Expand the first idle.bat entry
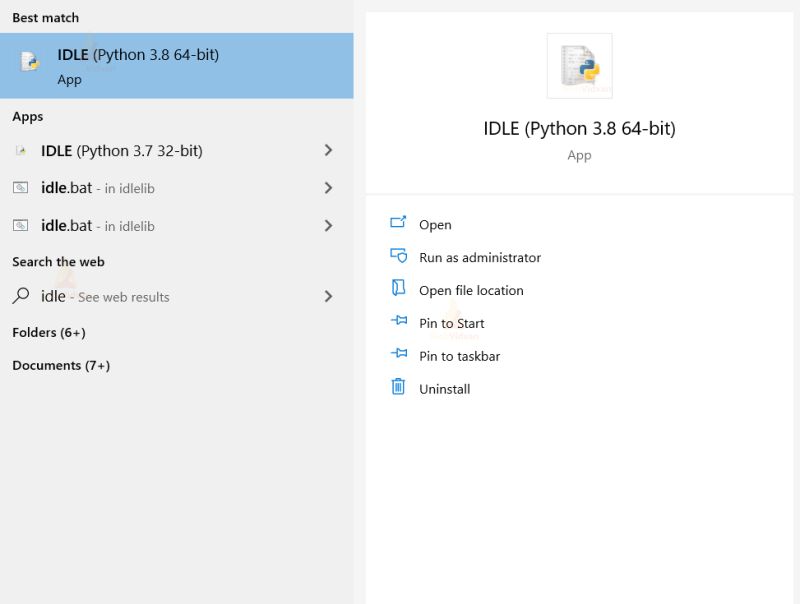Screen dimensions: 800x604 pos(329,188)
